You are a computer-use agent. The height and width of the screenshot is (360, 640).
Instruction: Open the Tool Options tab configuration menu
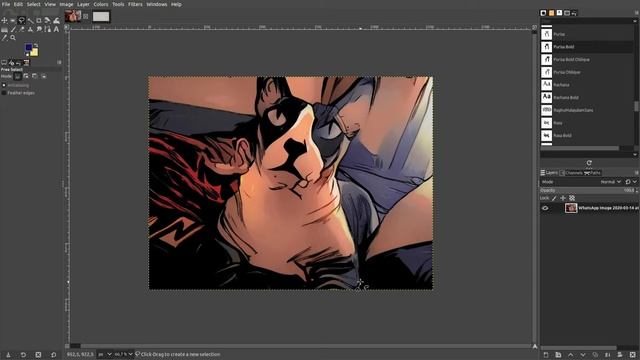59,62
